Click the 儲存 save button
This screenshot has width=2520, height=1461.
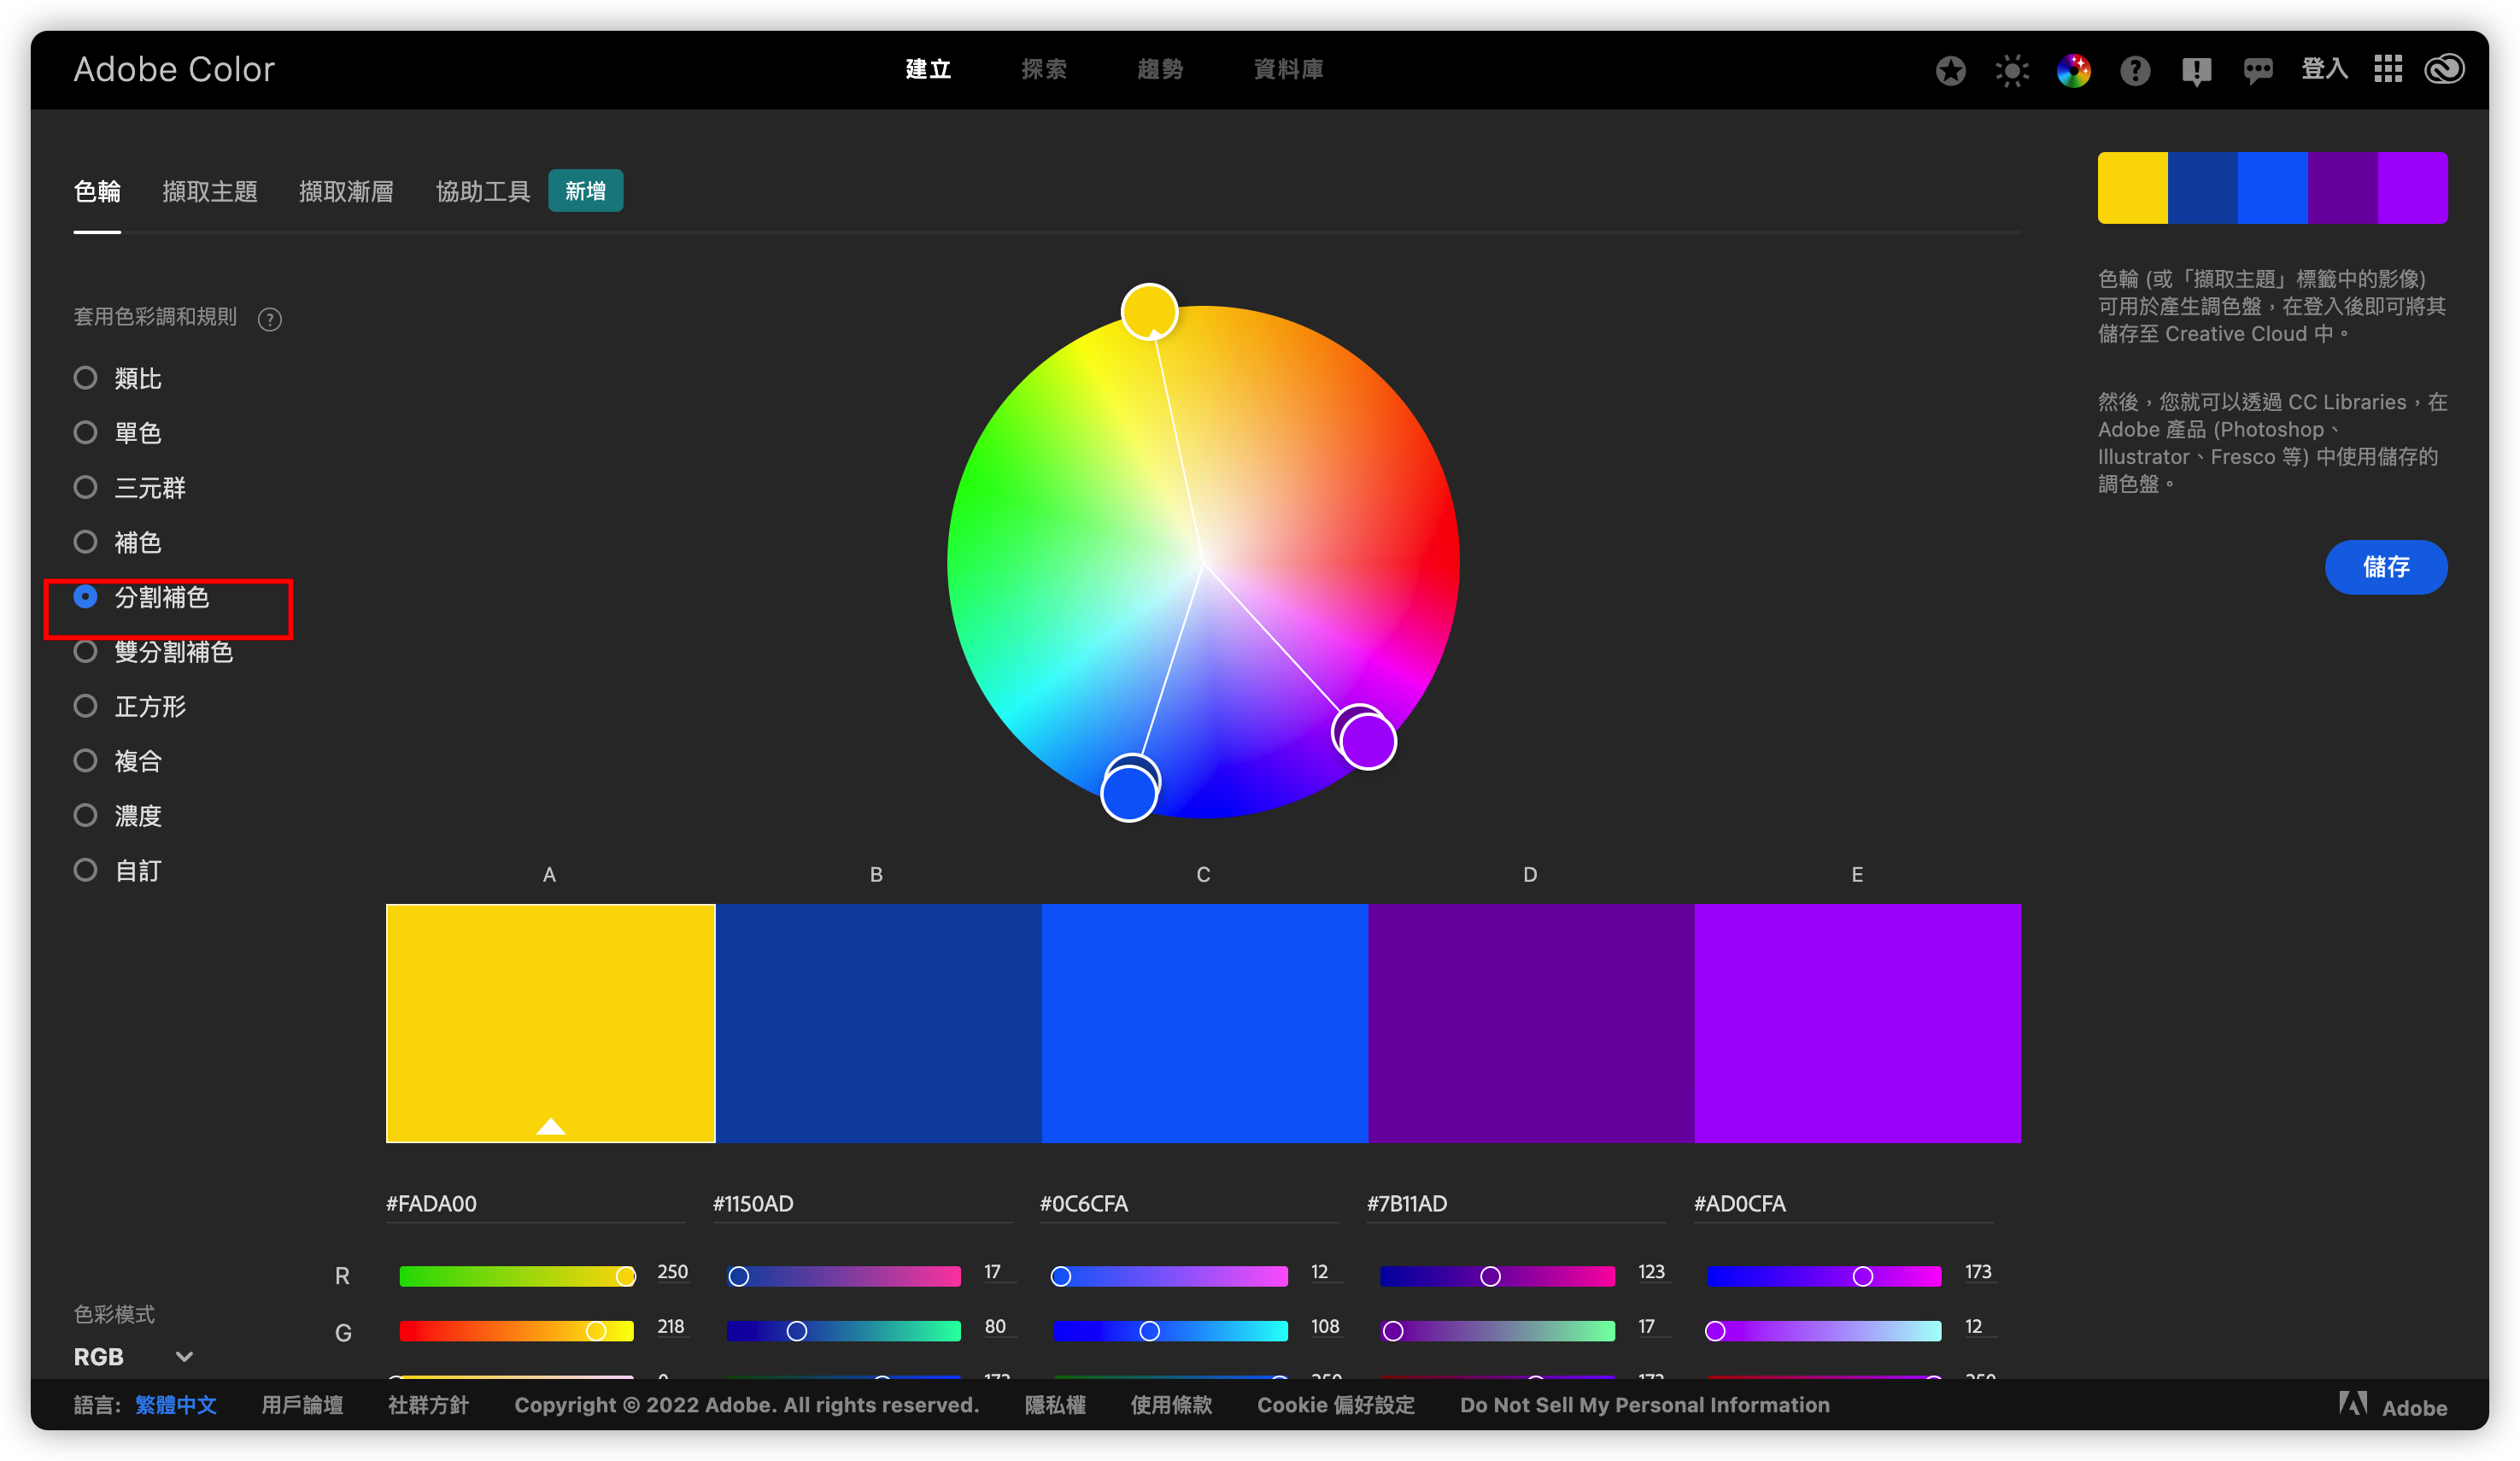(2386, 567)
